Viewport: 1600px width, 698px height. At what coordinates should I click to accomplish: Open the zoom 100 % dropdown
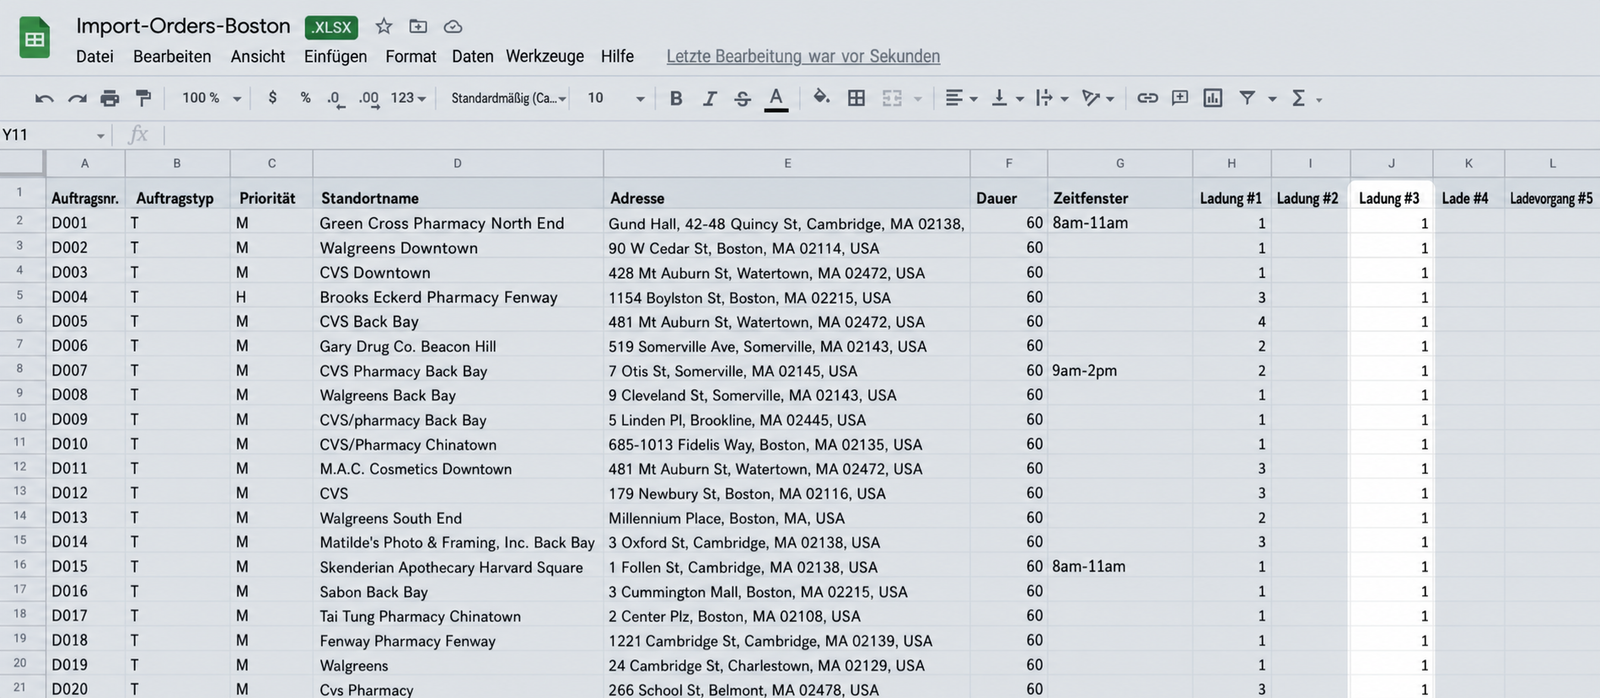coord(211,98)
